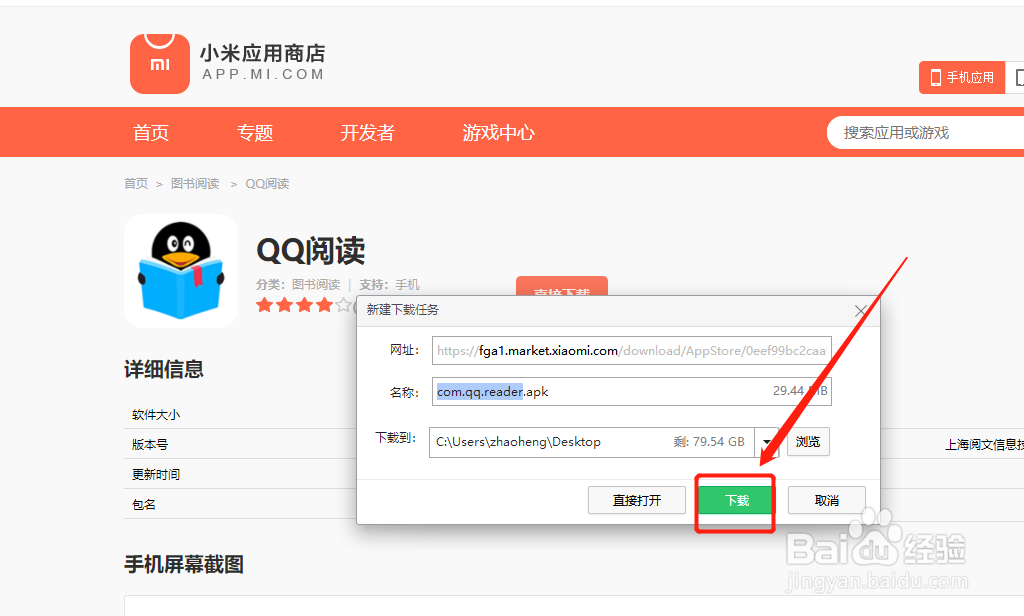Open the 专题 nav tab
The height and width of the screenshot is (616, 1024).
[x=255, y=133]
